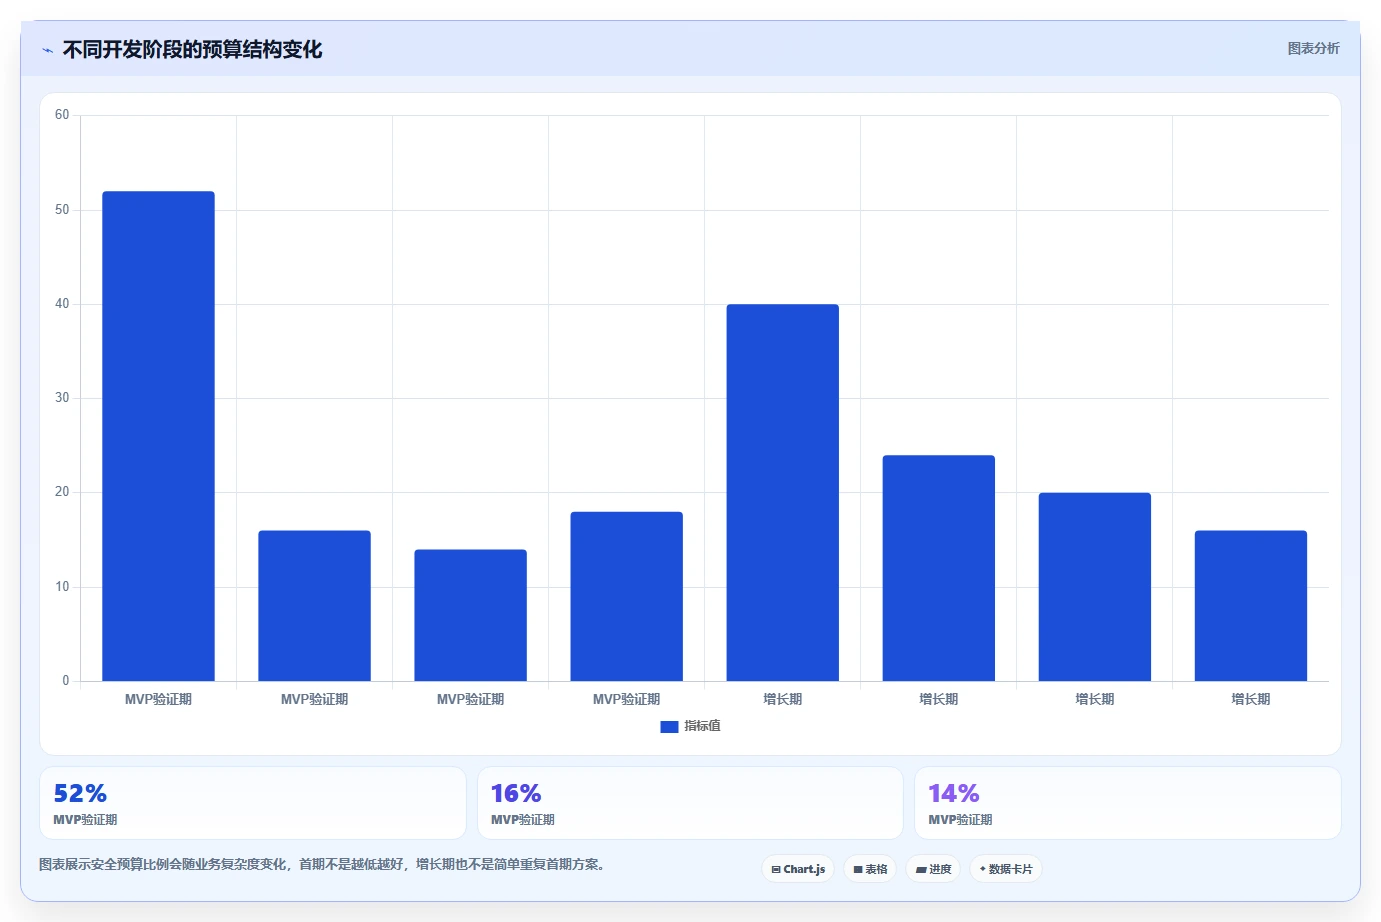1381x922 pixels.
Task: Select the 表格 chip
Action: coord(870,869)
